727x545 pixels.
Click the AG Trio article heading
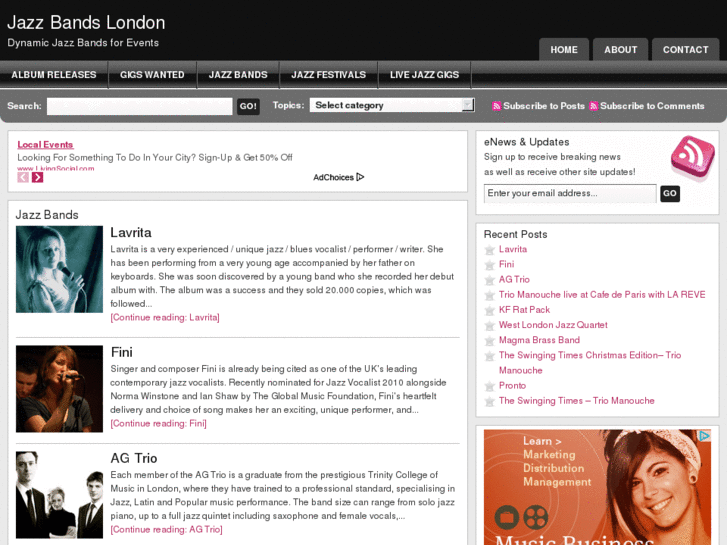click(x=134, y=458)
